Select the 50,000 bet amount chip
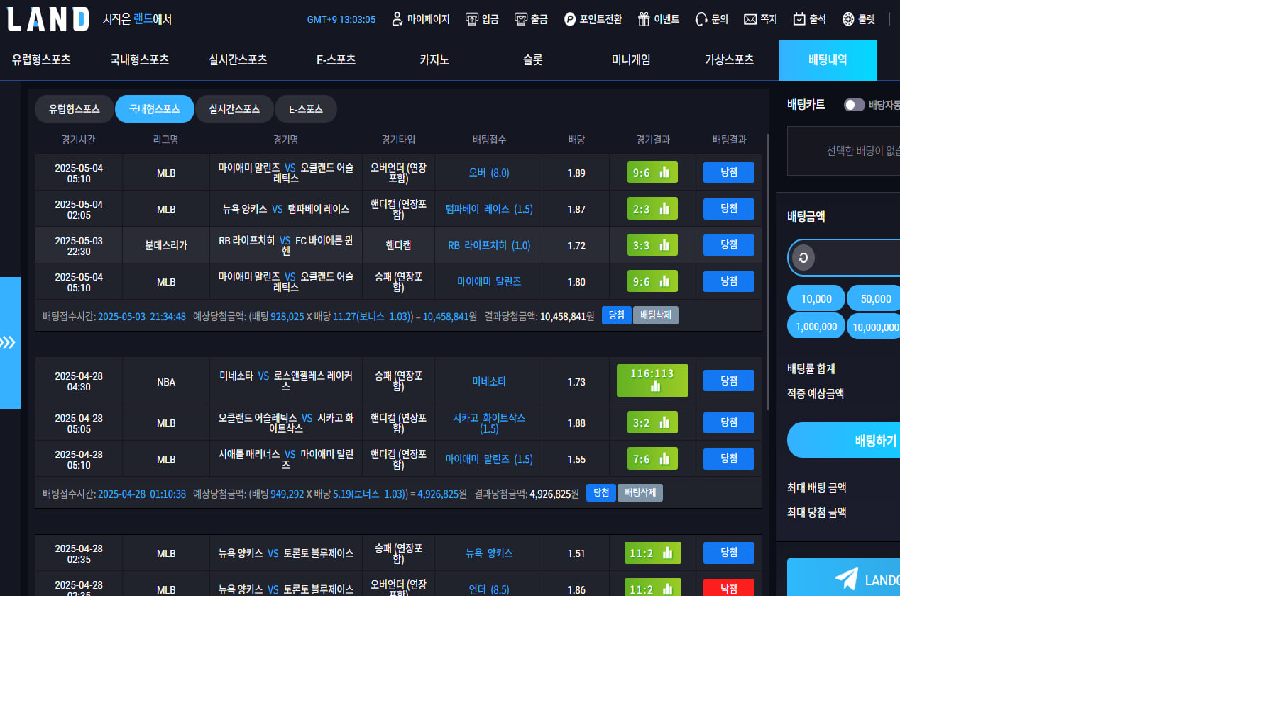The width and height of the screenshot is (1268, 722). (875, 298)
